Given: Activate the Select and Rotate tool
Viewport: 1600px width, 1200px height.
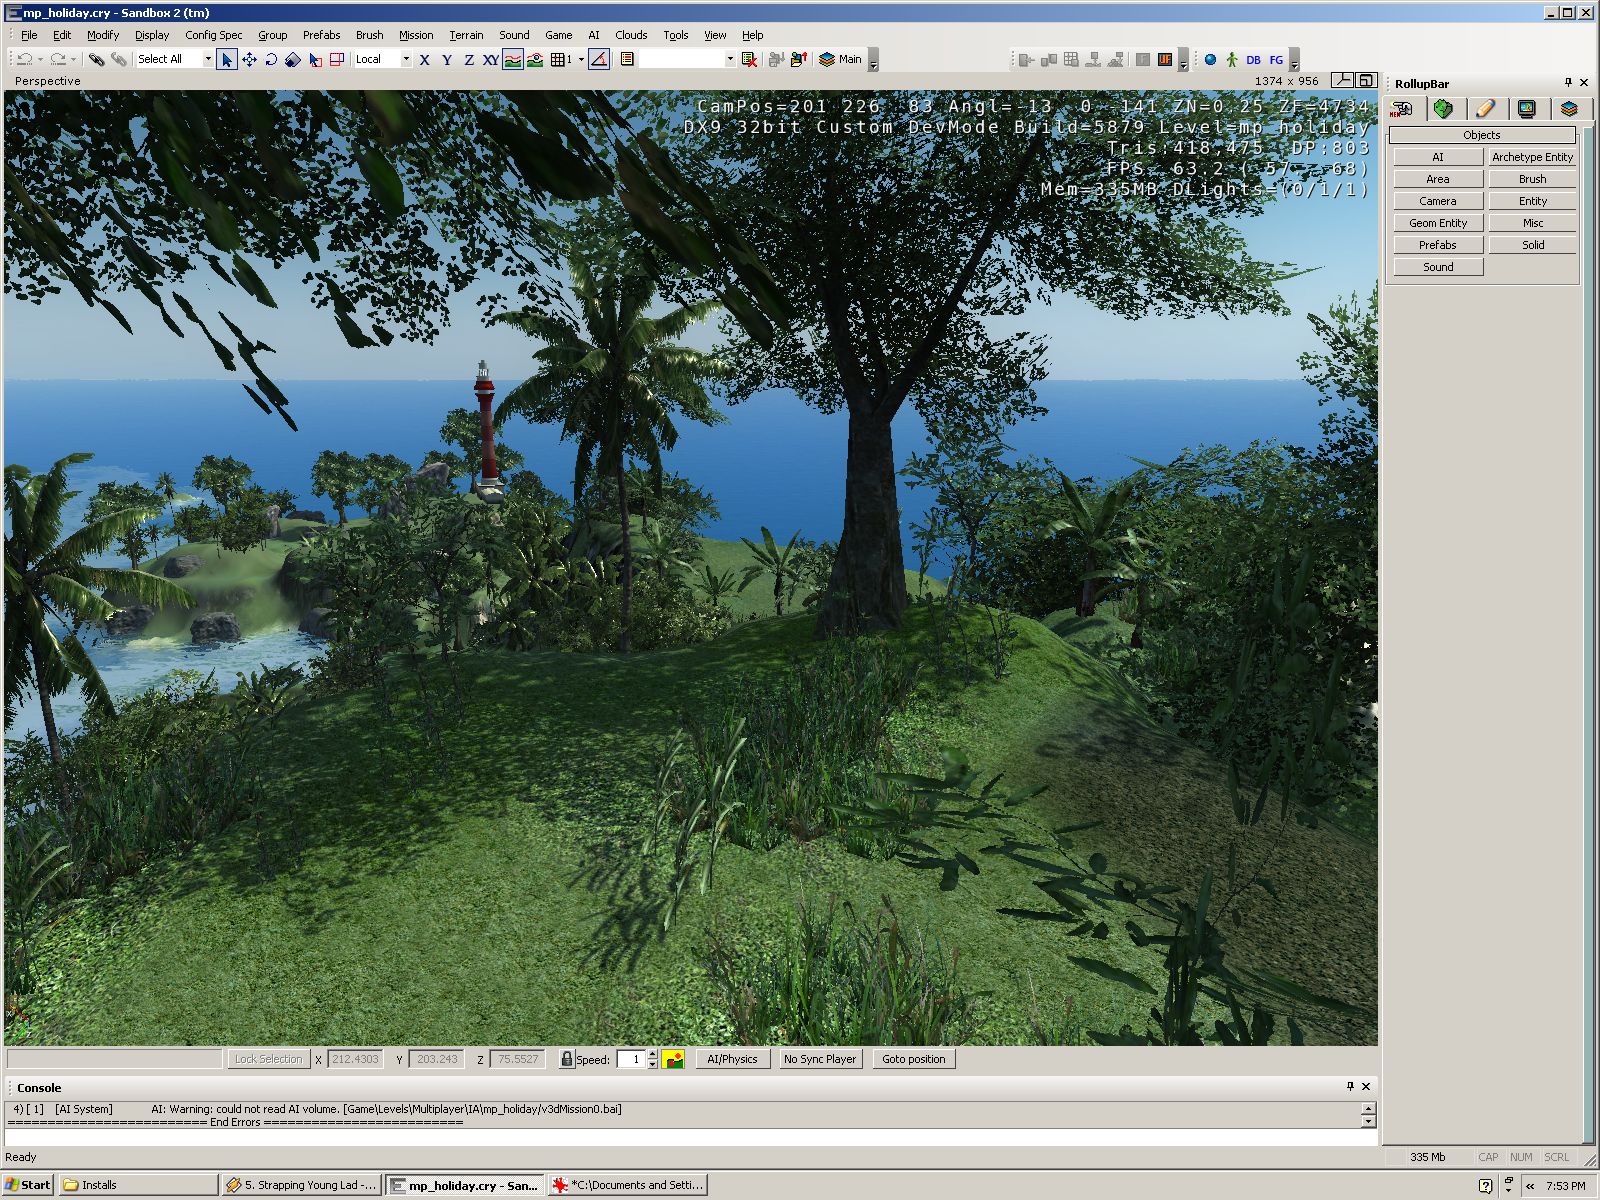Looking at the screenshot, I should pyautogui.click(x=271, y=59).
